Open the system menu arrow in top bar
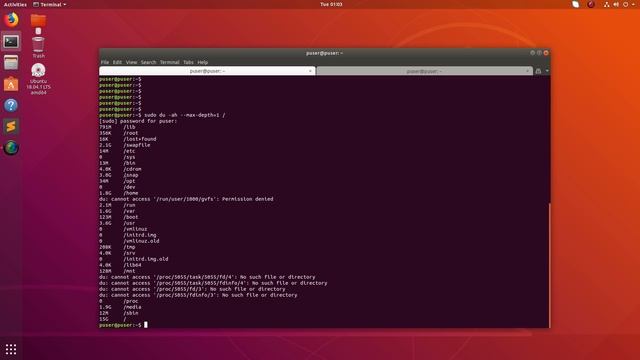Image resolution: width=640 pixels, height=360 pixels. tap(633, 4)
